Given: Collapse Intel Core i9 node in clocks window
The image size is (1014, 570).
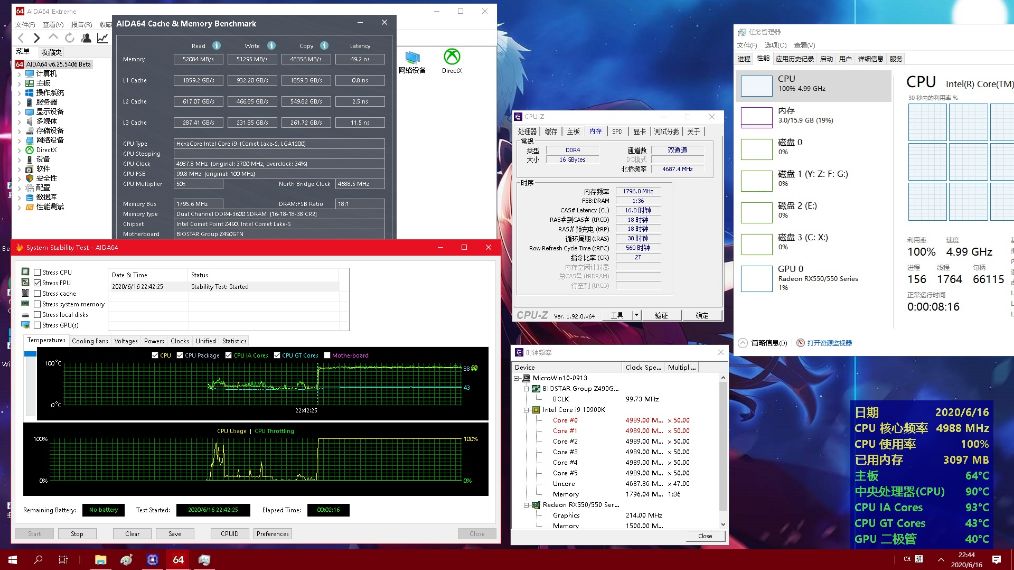Looking at the screenshot, I should tap(527, 410).
